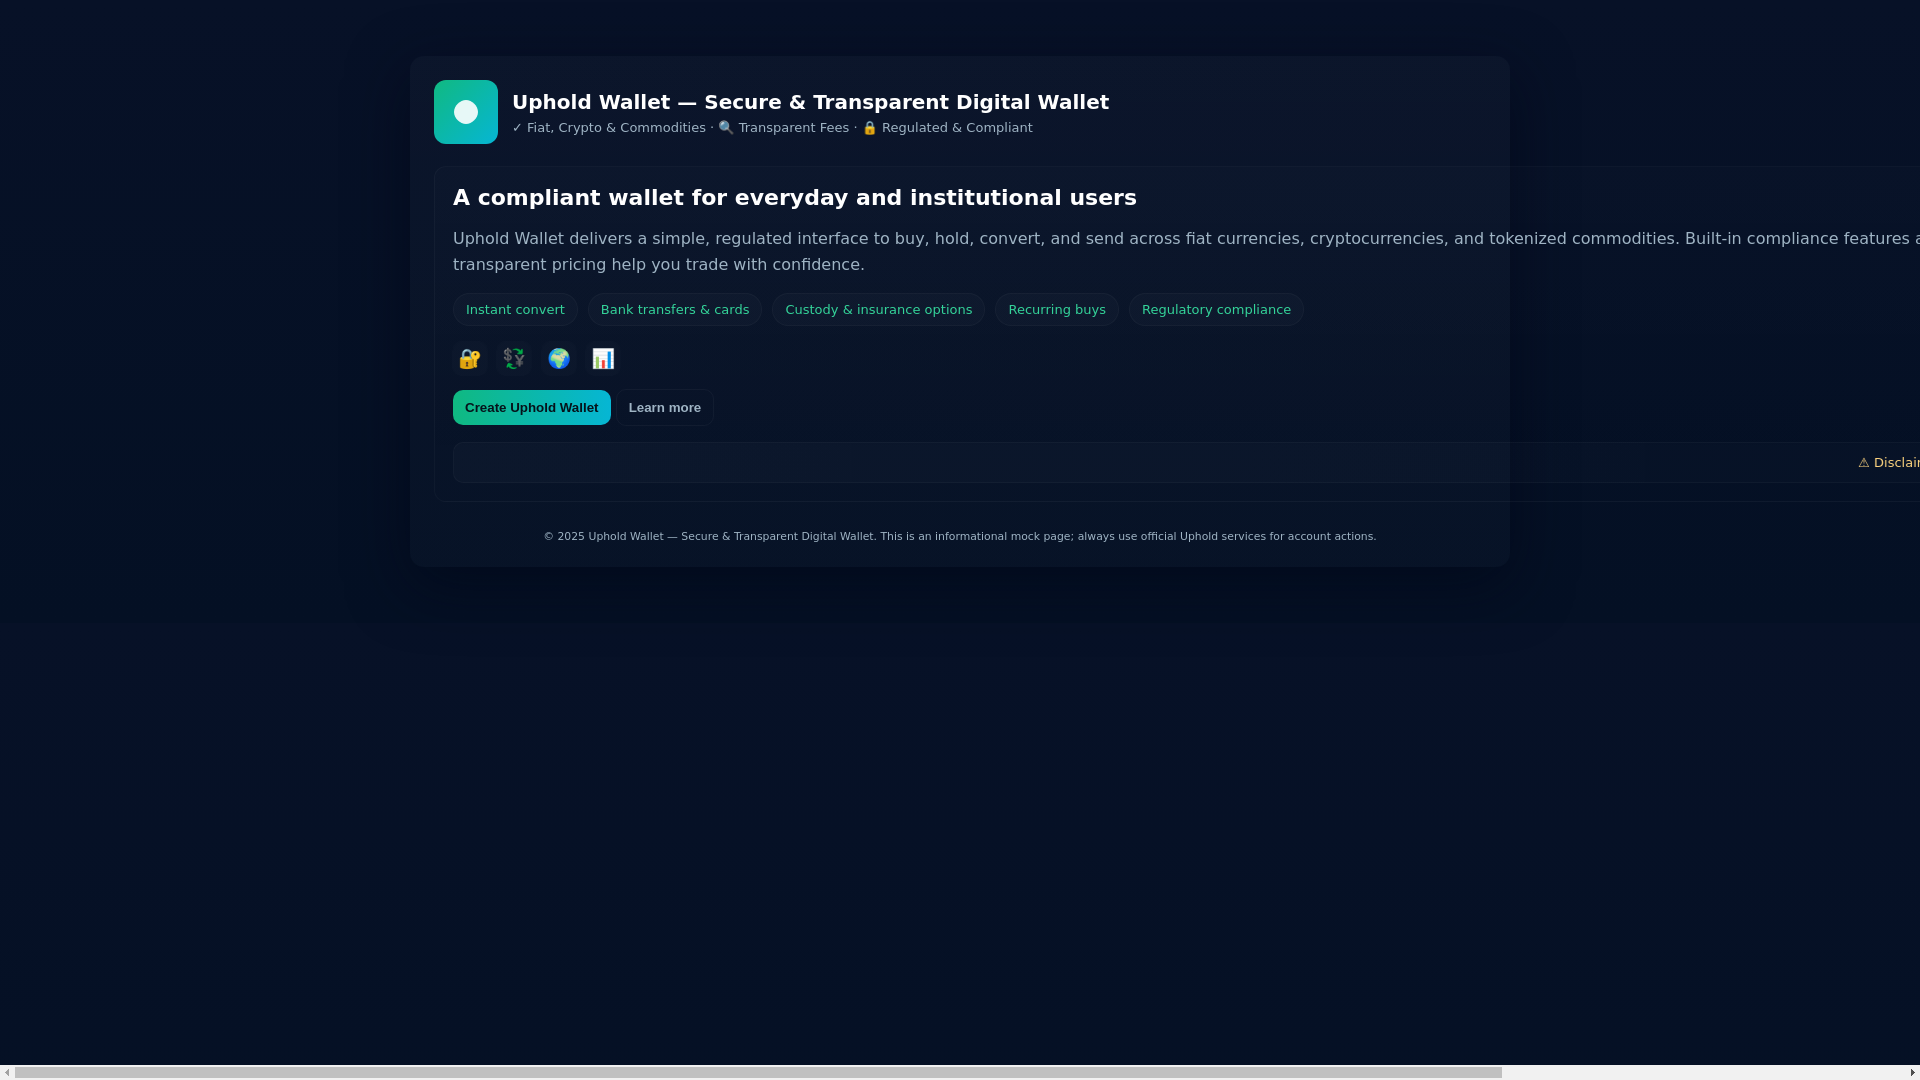
Task: Click the currency exchange emoji icon
Action: point(514,359)
